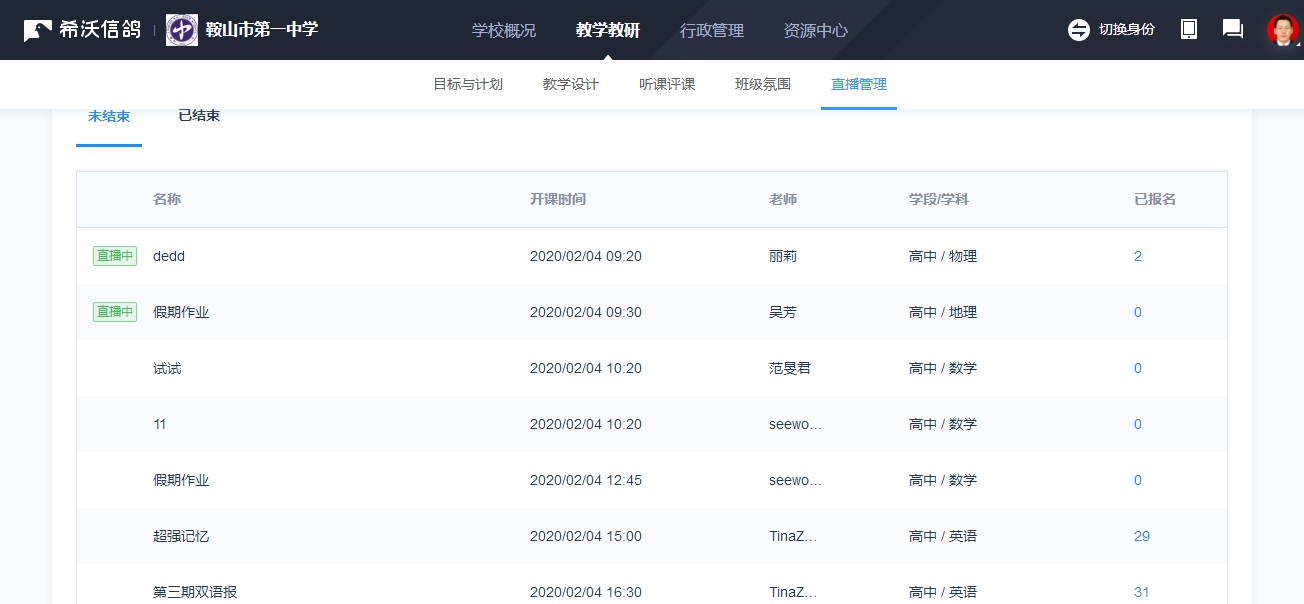The image size is (1304, 604).
Task: Open 教学教研 in top navigation
Action: click(608, 31)
